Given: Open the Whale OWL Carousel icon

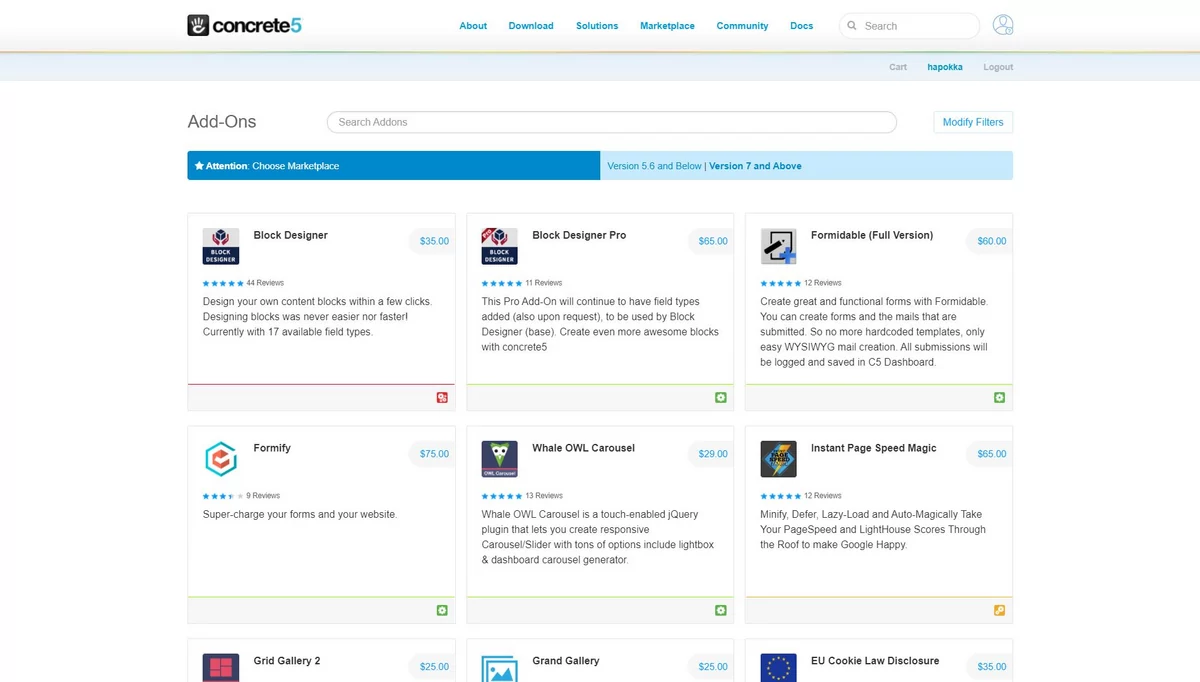Looking at the screenshot, I should [499, 459].
